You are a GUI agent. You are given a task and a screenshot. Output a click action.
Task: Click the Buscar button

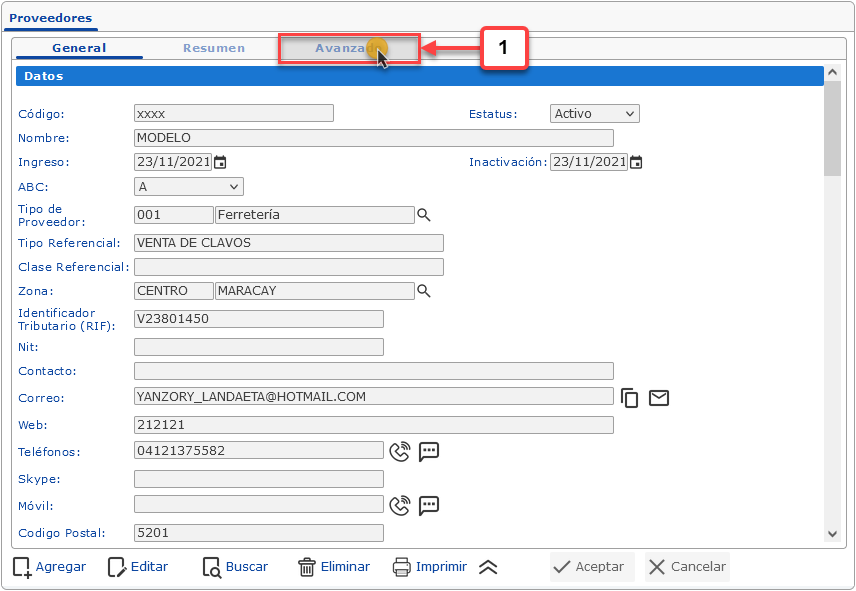tap(236, 567)
